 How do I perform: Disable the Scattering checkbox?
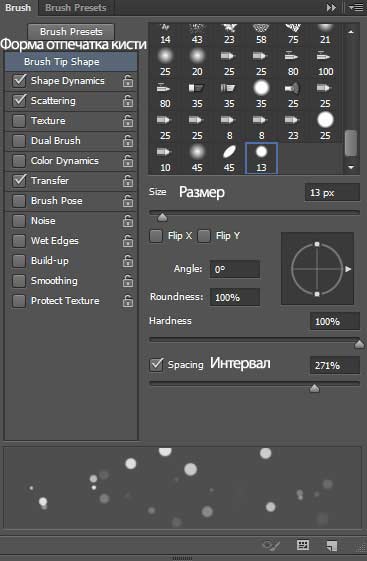(x=19, y=101)
